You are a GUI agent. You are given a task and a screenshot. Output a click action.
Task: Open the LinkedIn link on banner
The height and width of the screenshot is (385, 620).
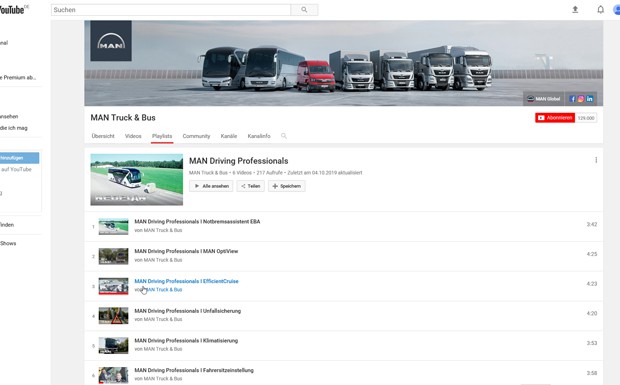coord(590,99)
